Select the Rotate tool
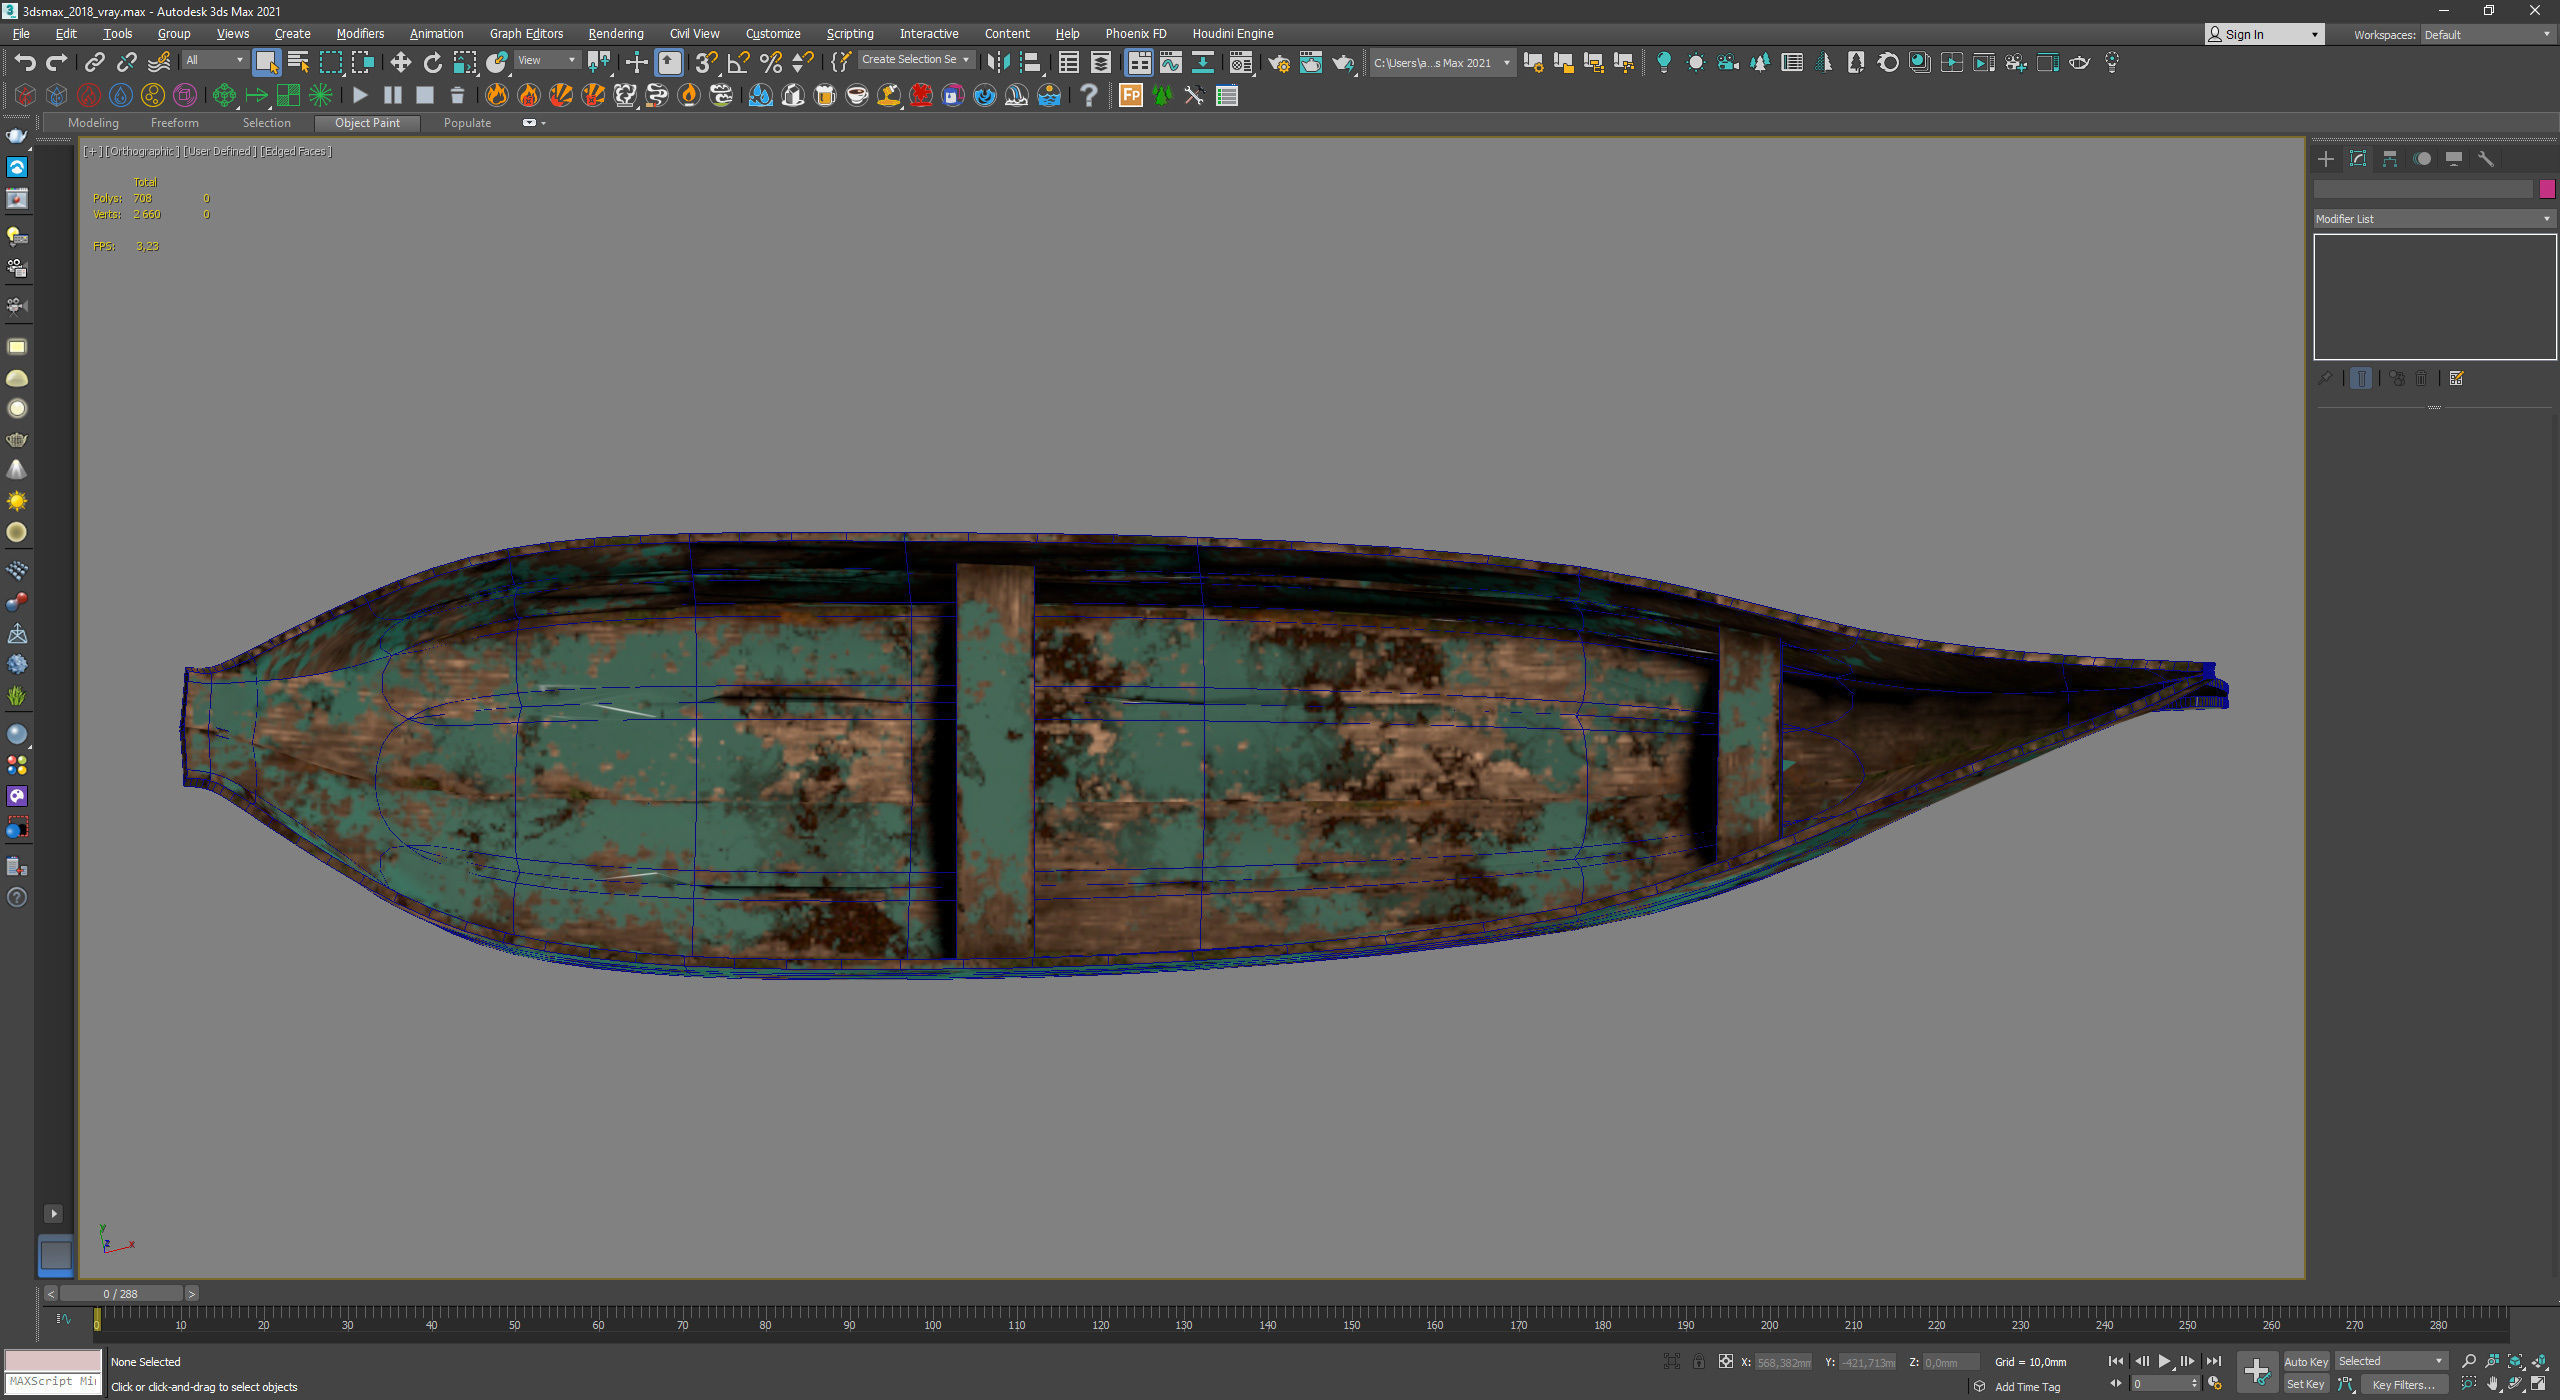 click(x=432, y=63)
